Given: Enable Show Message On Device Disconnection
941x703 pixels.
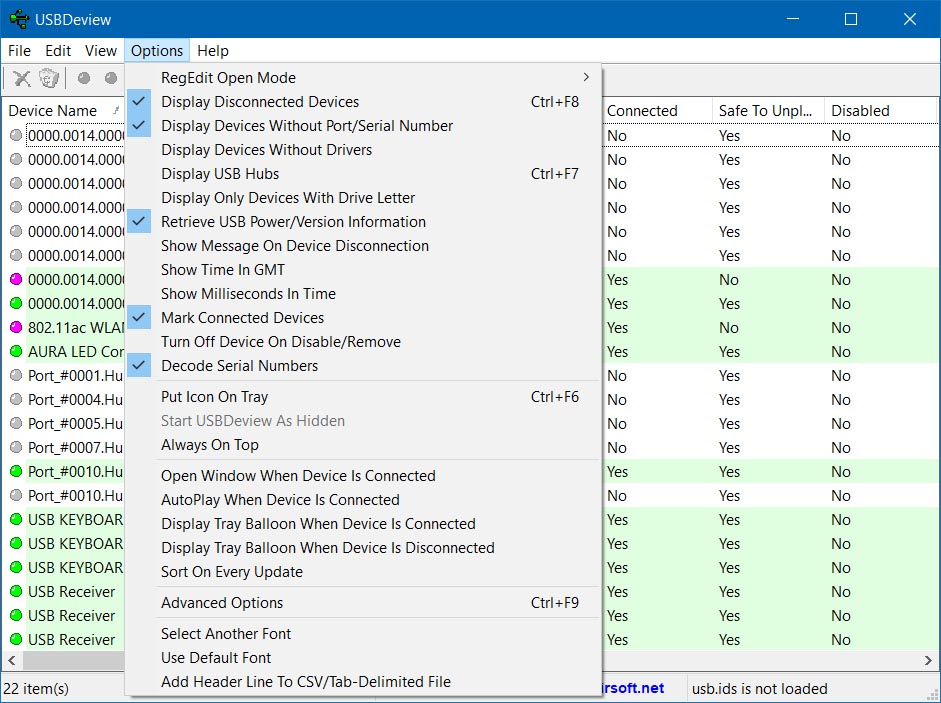Looking at the screenshot, I should tap(363, 246).
